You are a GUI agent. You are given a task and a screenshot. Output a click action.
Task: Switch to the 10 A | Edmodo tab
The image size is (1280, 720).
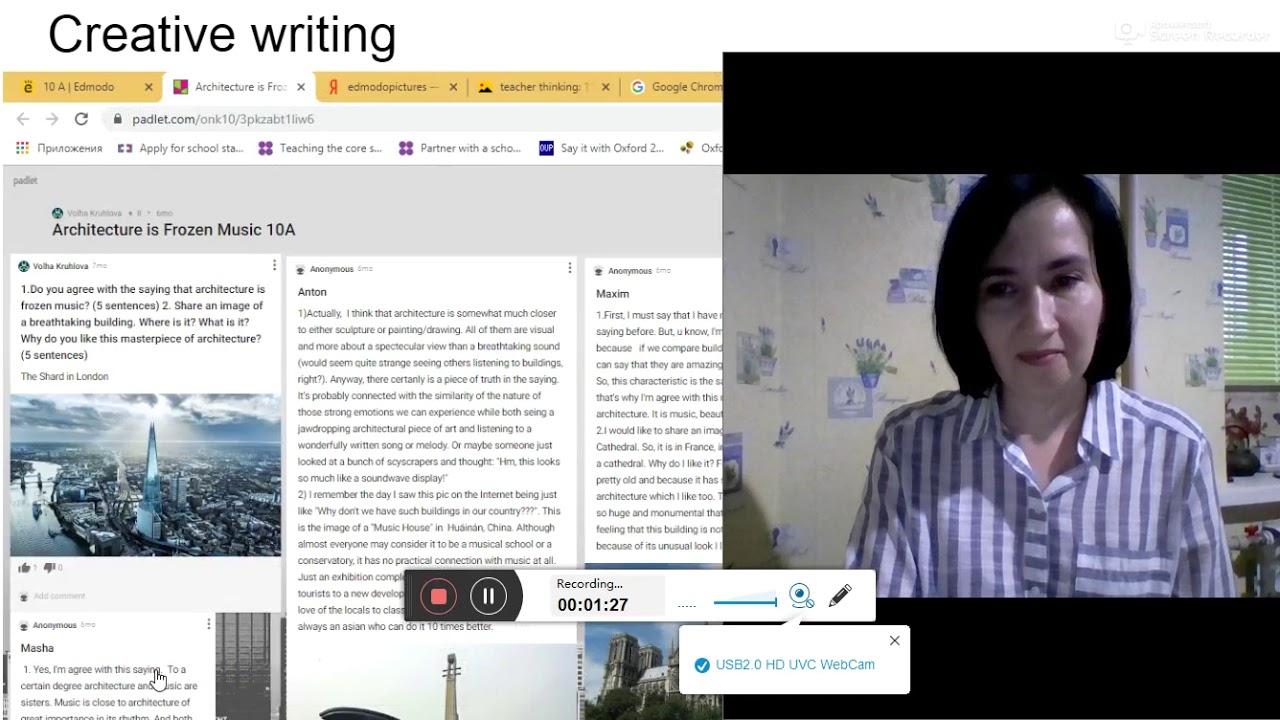click(x=78, y=87)
